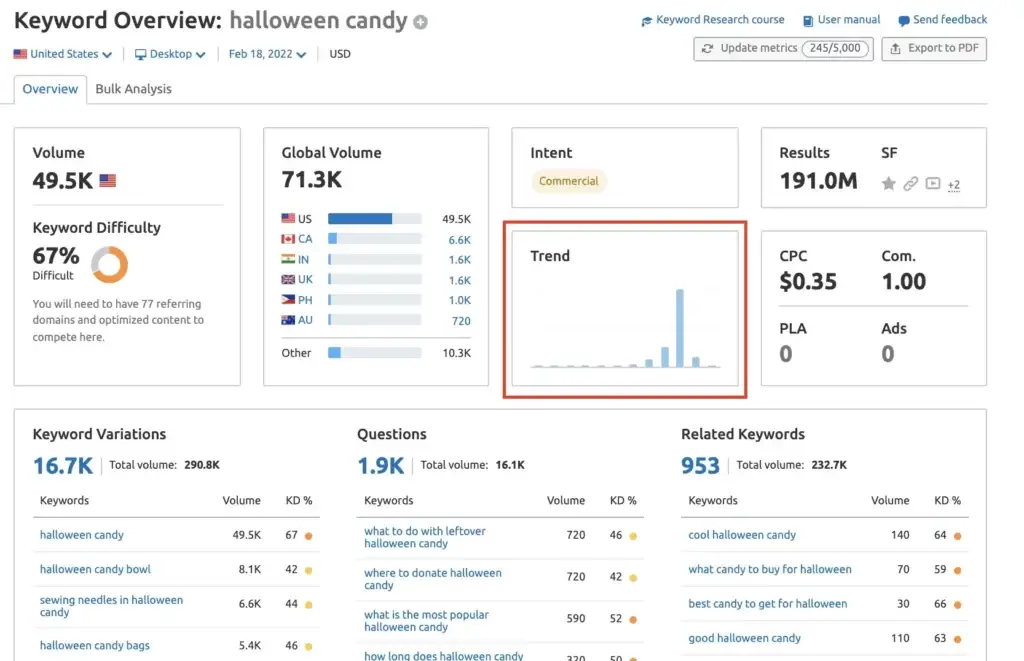The image size is (1024, 661).
Task: Click the plus icon beside halloween candy title
Action: pyautogui.click(x=418, y=20)
